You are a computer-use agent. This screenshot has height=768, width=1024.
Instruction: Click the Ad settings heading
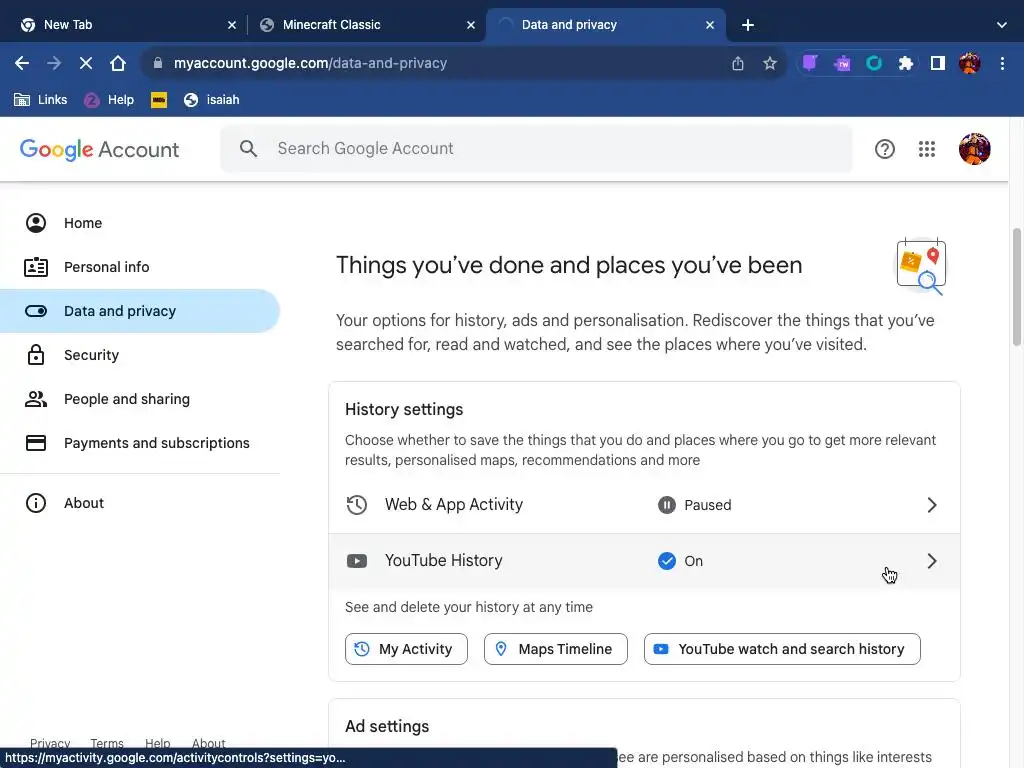pos(387,726)
